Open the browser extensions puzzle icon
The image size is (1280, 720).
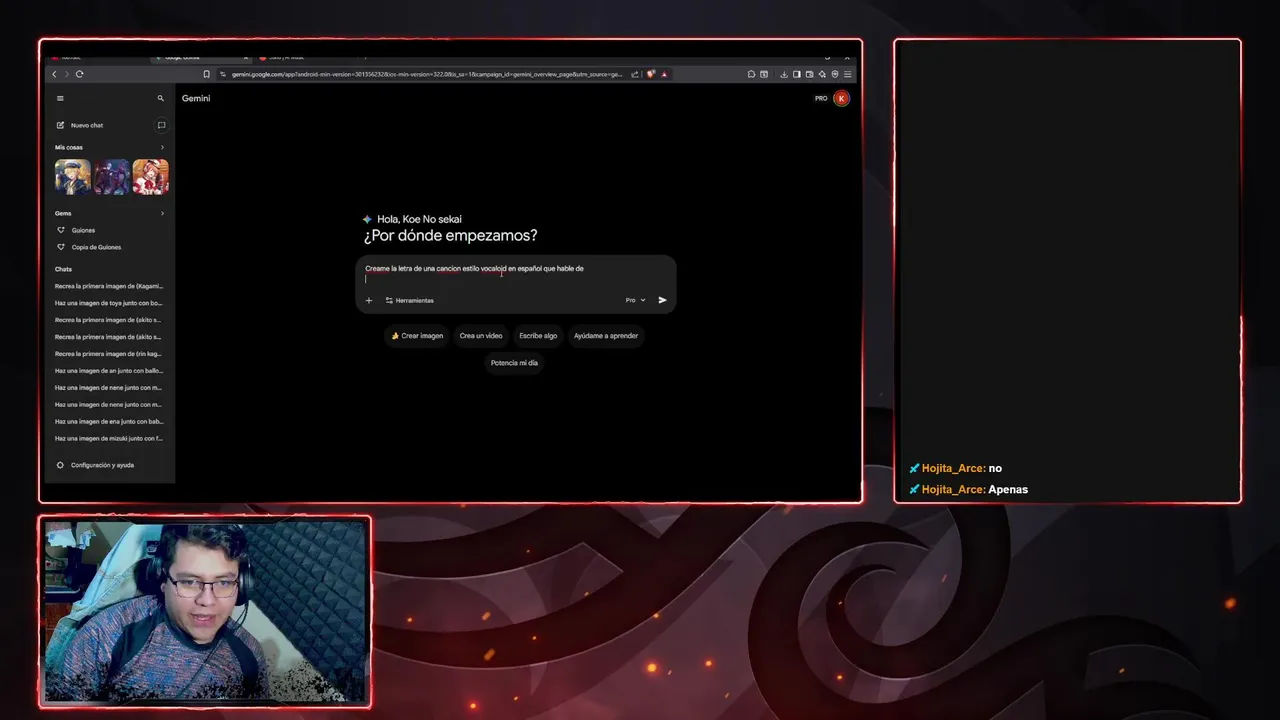751,74
